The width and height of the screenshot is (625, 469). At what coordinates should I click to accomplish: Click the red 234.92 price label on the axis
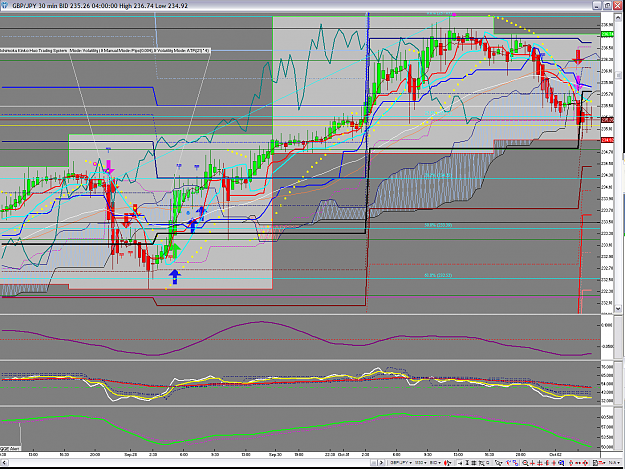pos(607,140)
